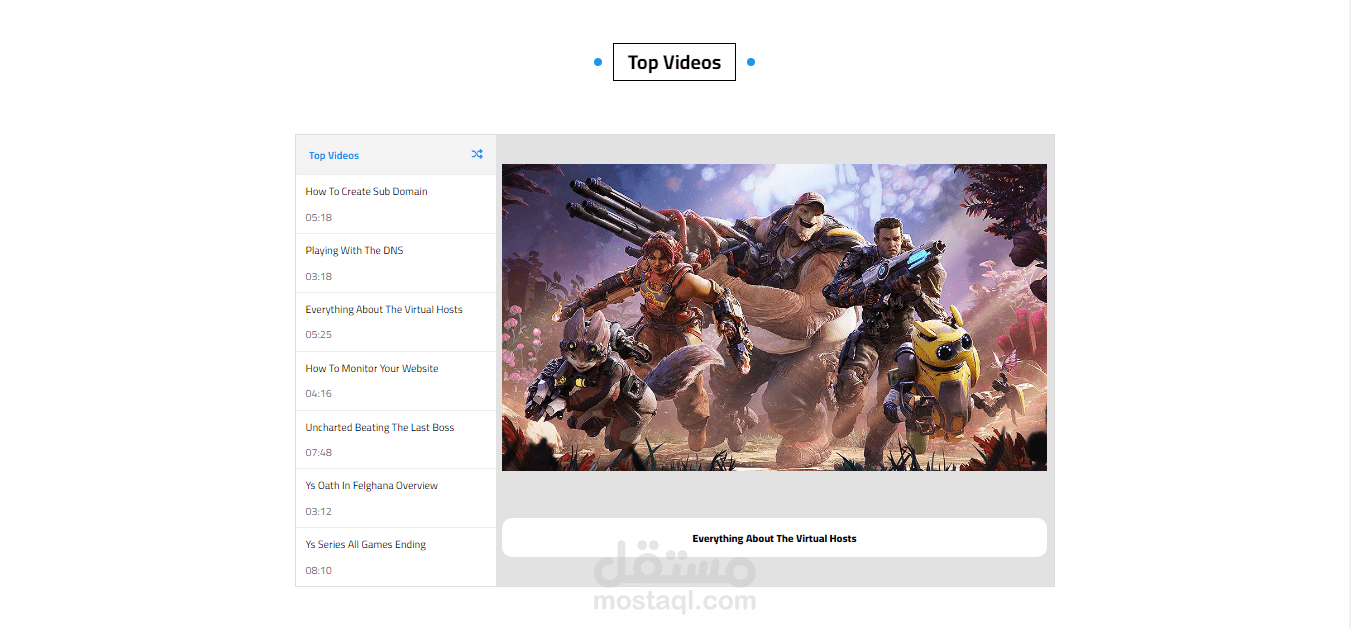Click the 'Top Videos' sidebar panel title

[334, 155]
